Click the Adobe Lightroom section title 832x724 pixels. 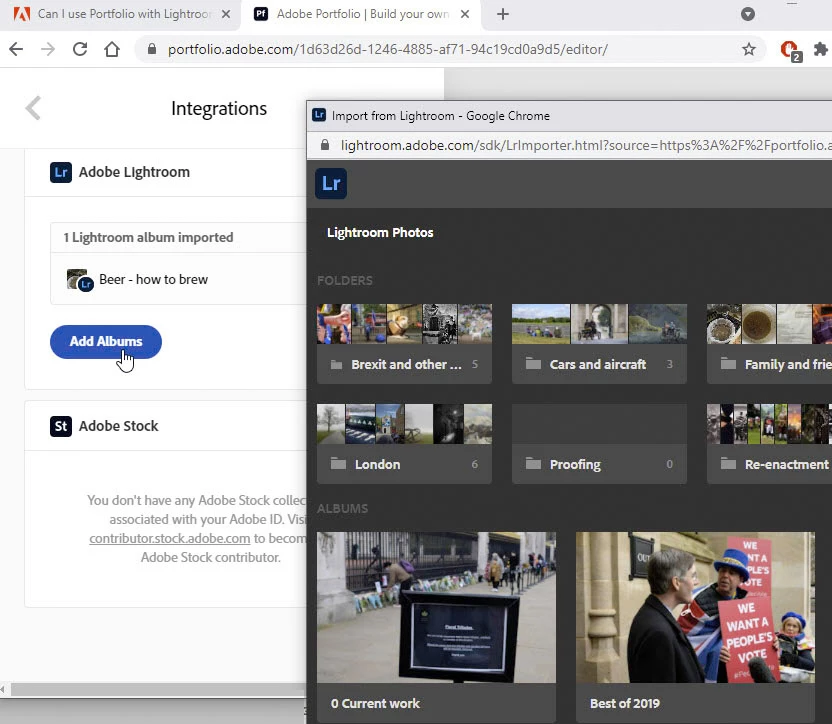click(x=134, y=173)
